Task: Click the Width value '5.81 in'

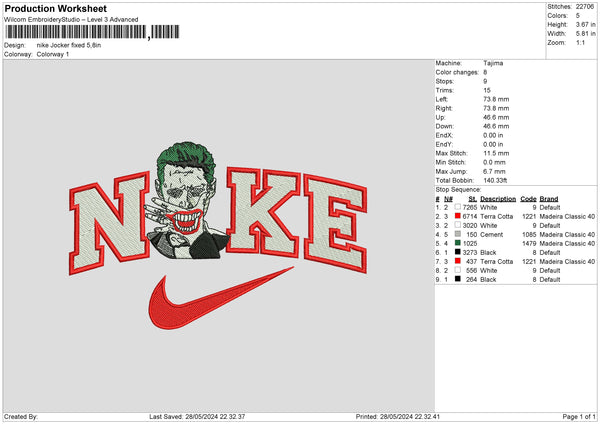Action: tap(585, 34)
